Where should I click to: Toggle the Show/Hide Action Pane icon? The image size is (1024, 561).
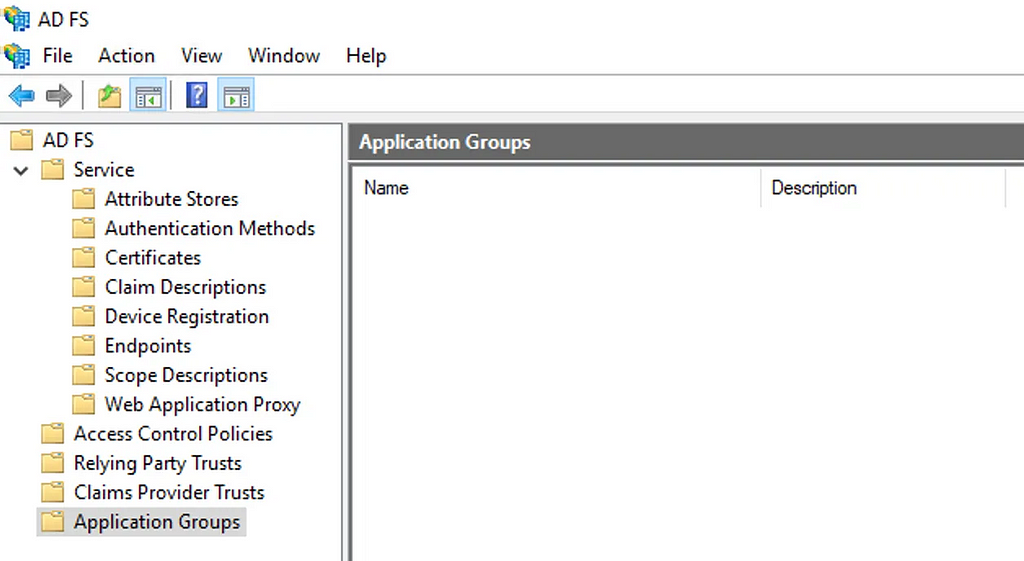236,96
